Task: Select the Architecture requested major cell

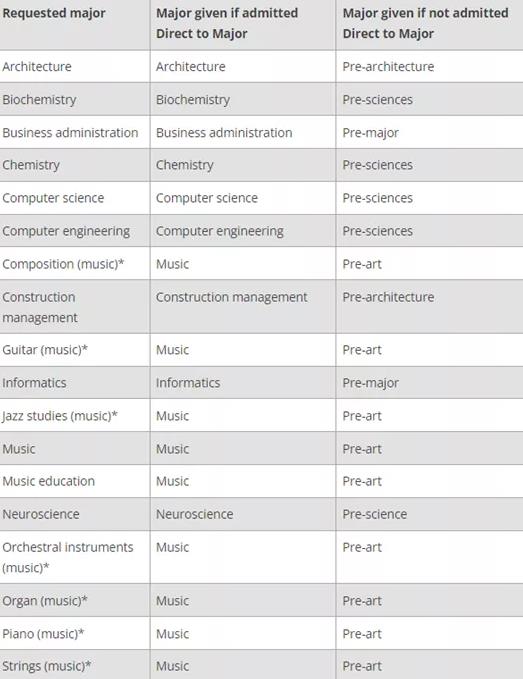Action: tap(37, 67)
